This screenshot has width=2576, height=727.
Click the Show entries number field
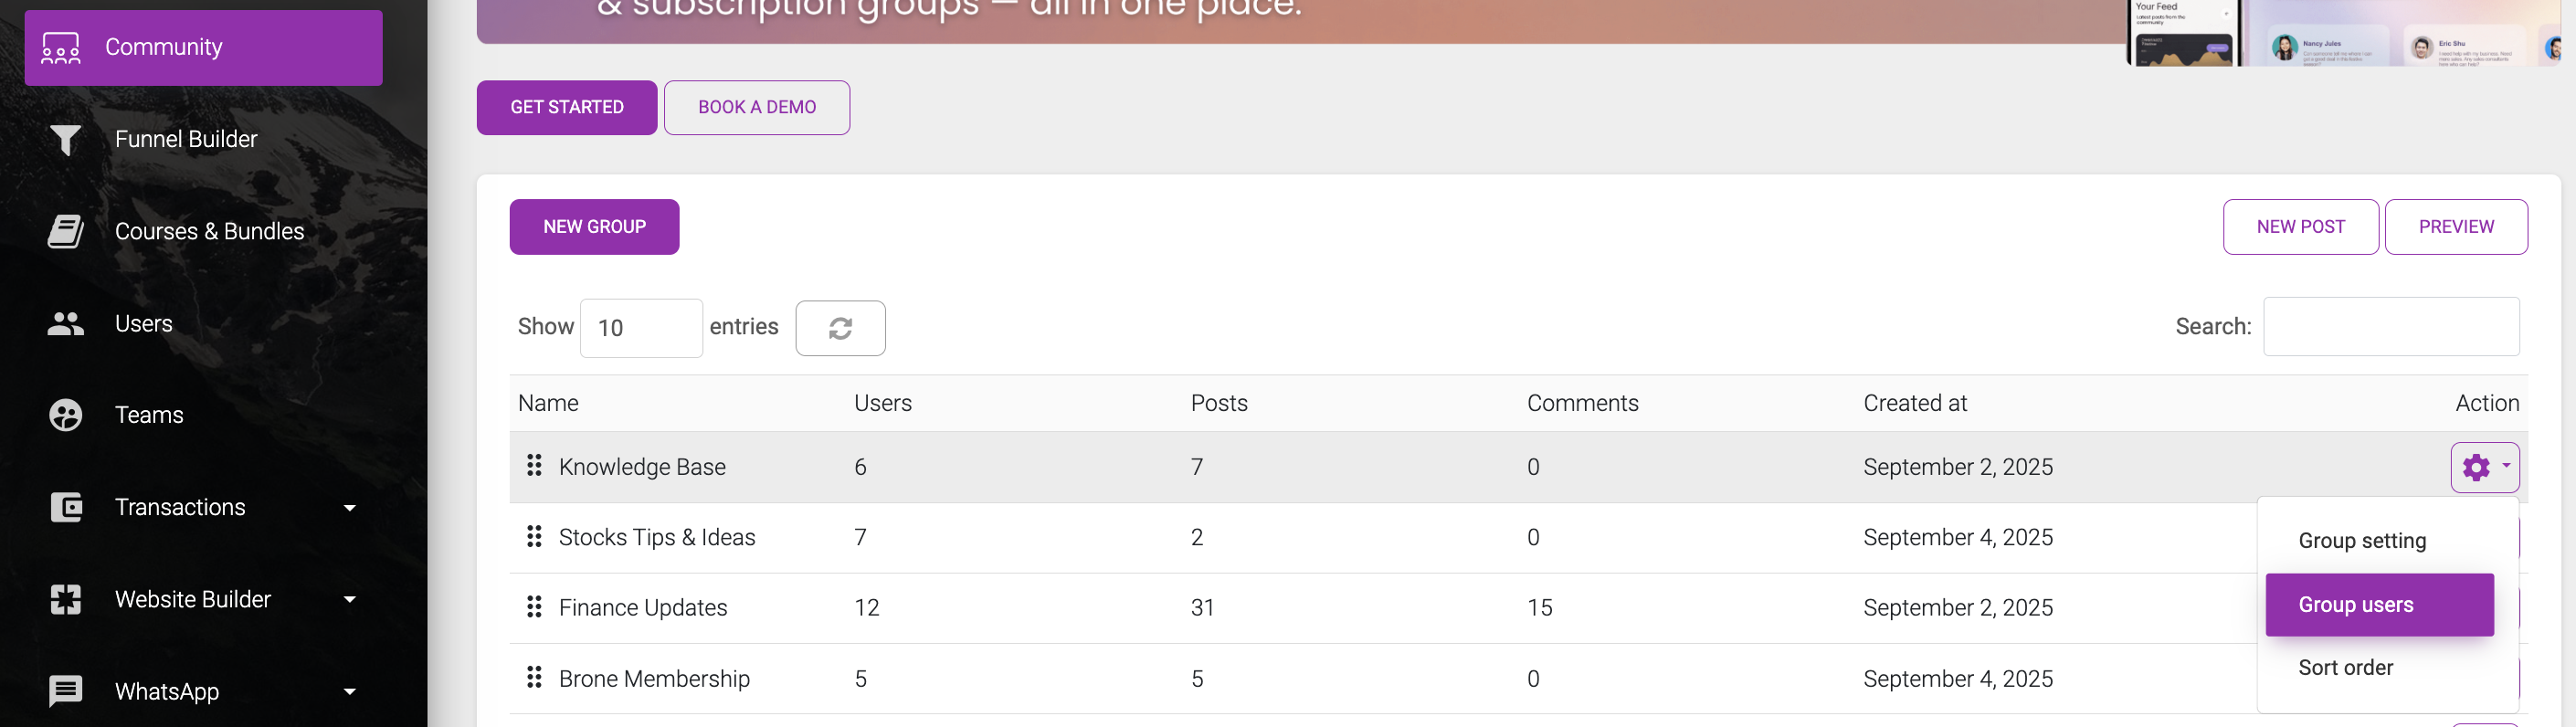(641, 328)
